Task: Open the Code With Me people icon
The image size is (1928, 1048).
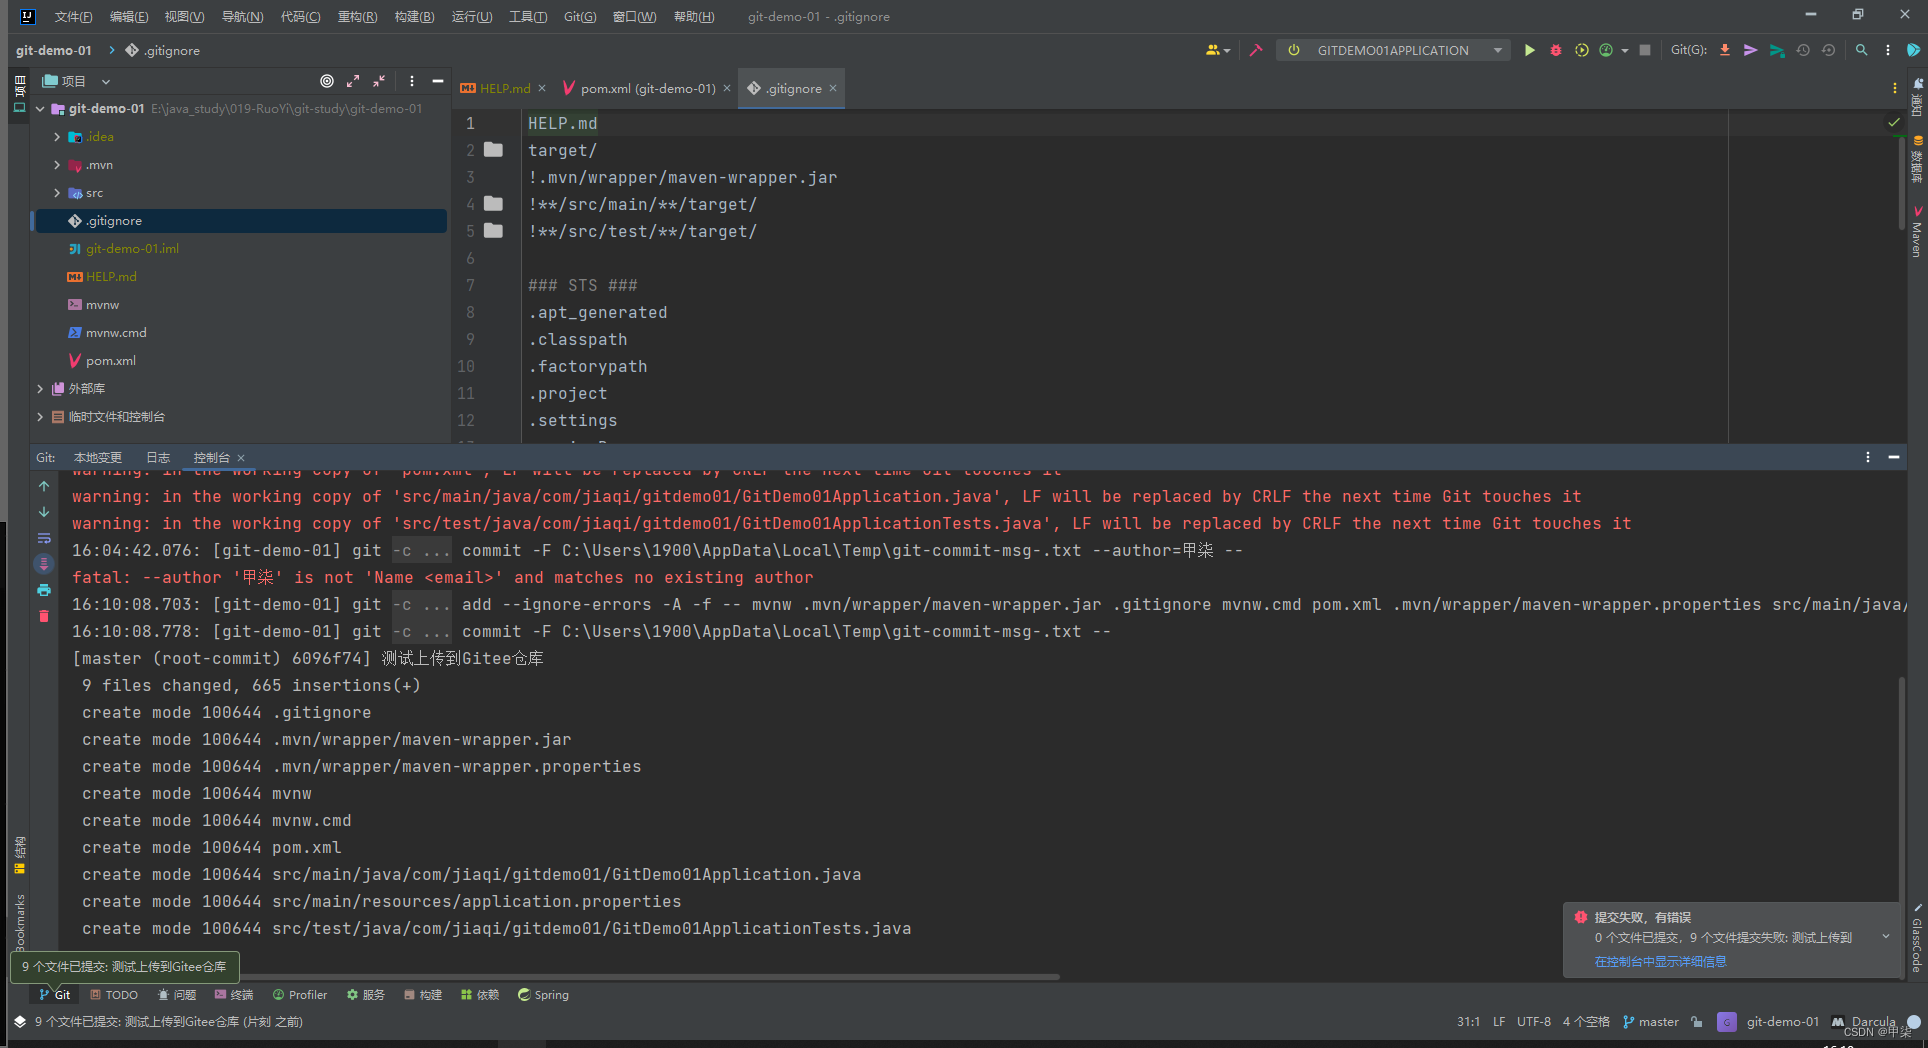Action: [x=1216, y=50]
